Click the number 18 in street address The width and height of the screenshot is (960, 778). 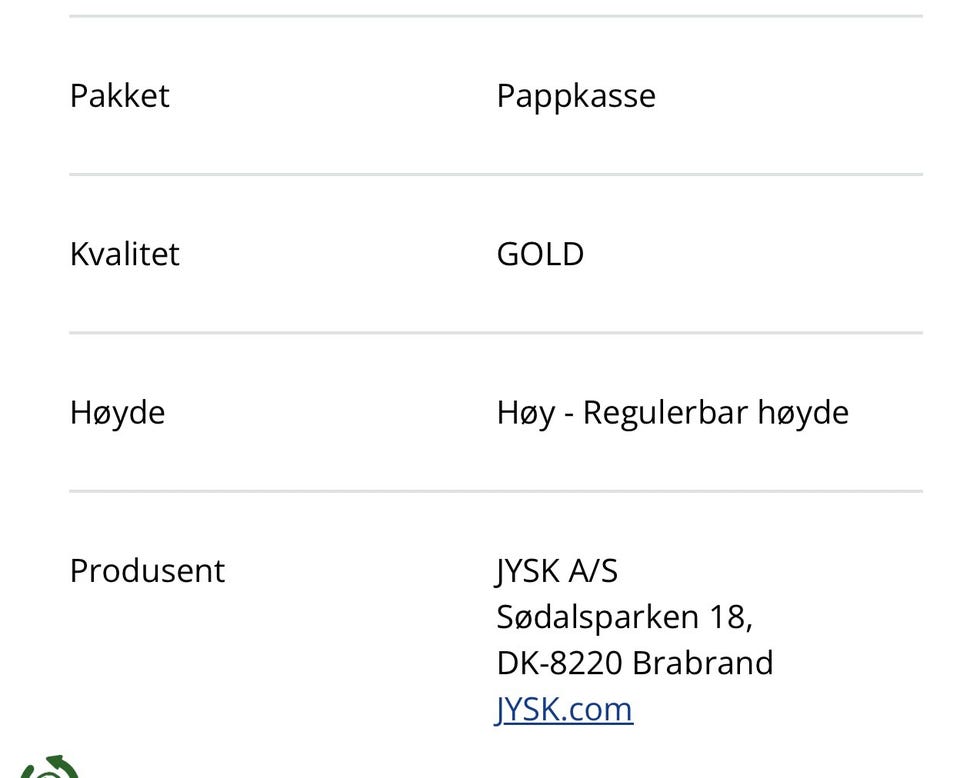pos(727,617)
